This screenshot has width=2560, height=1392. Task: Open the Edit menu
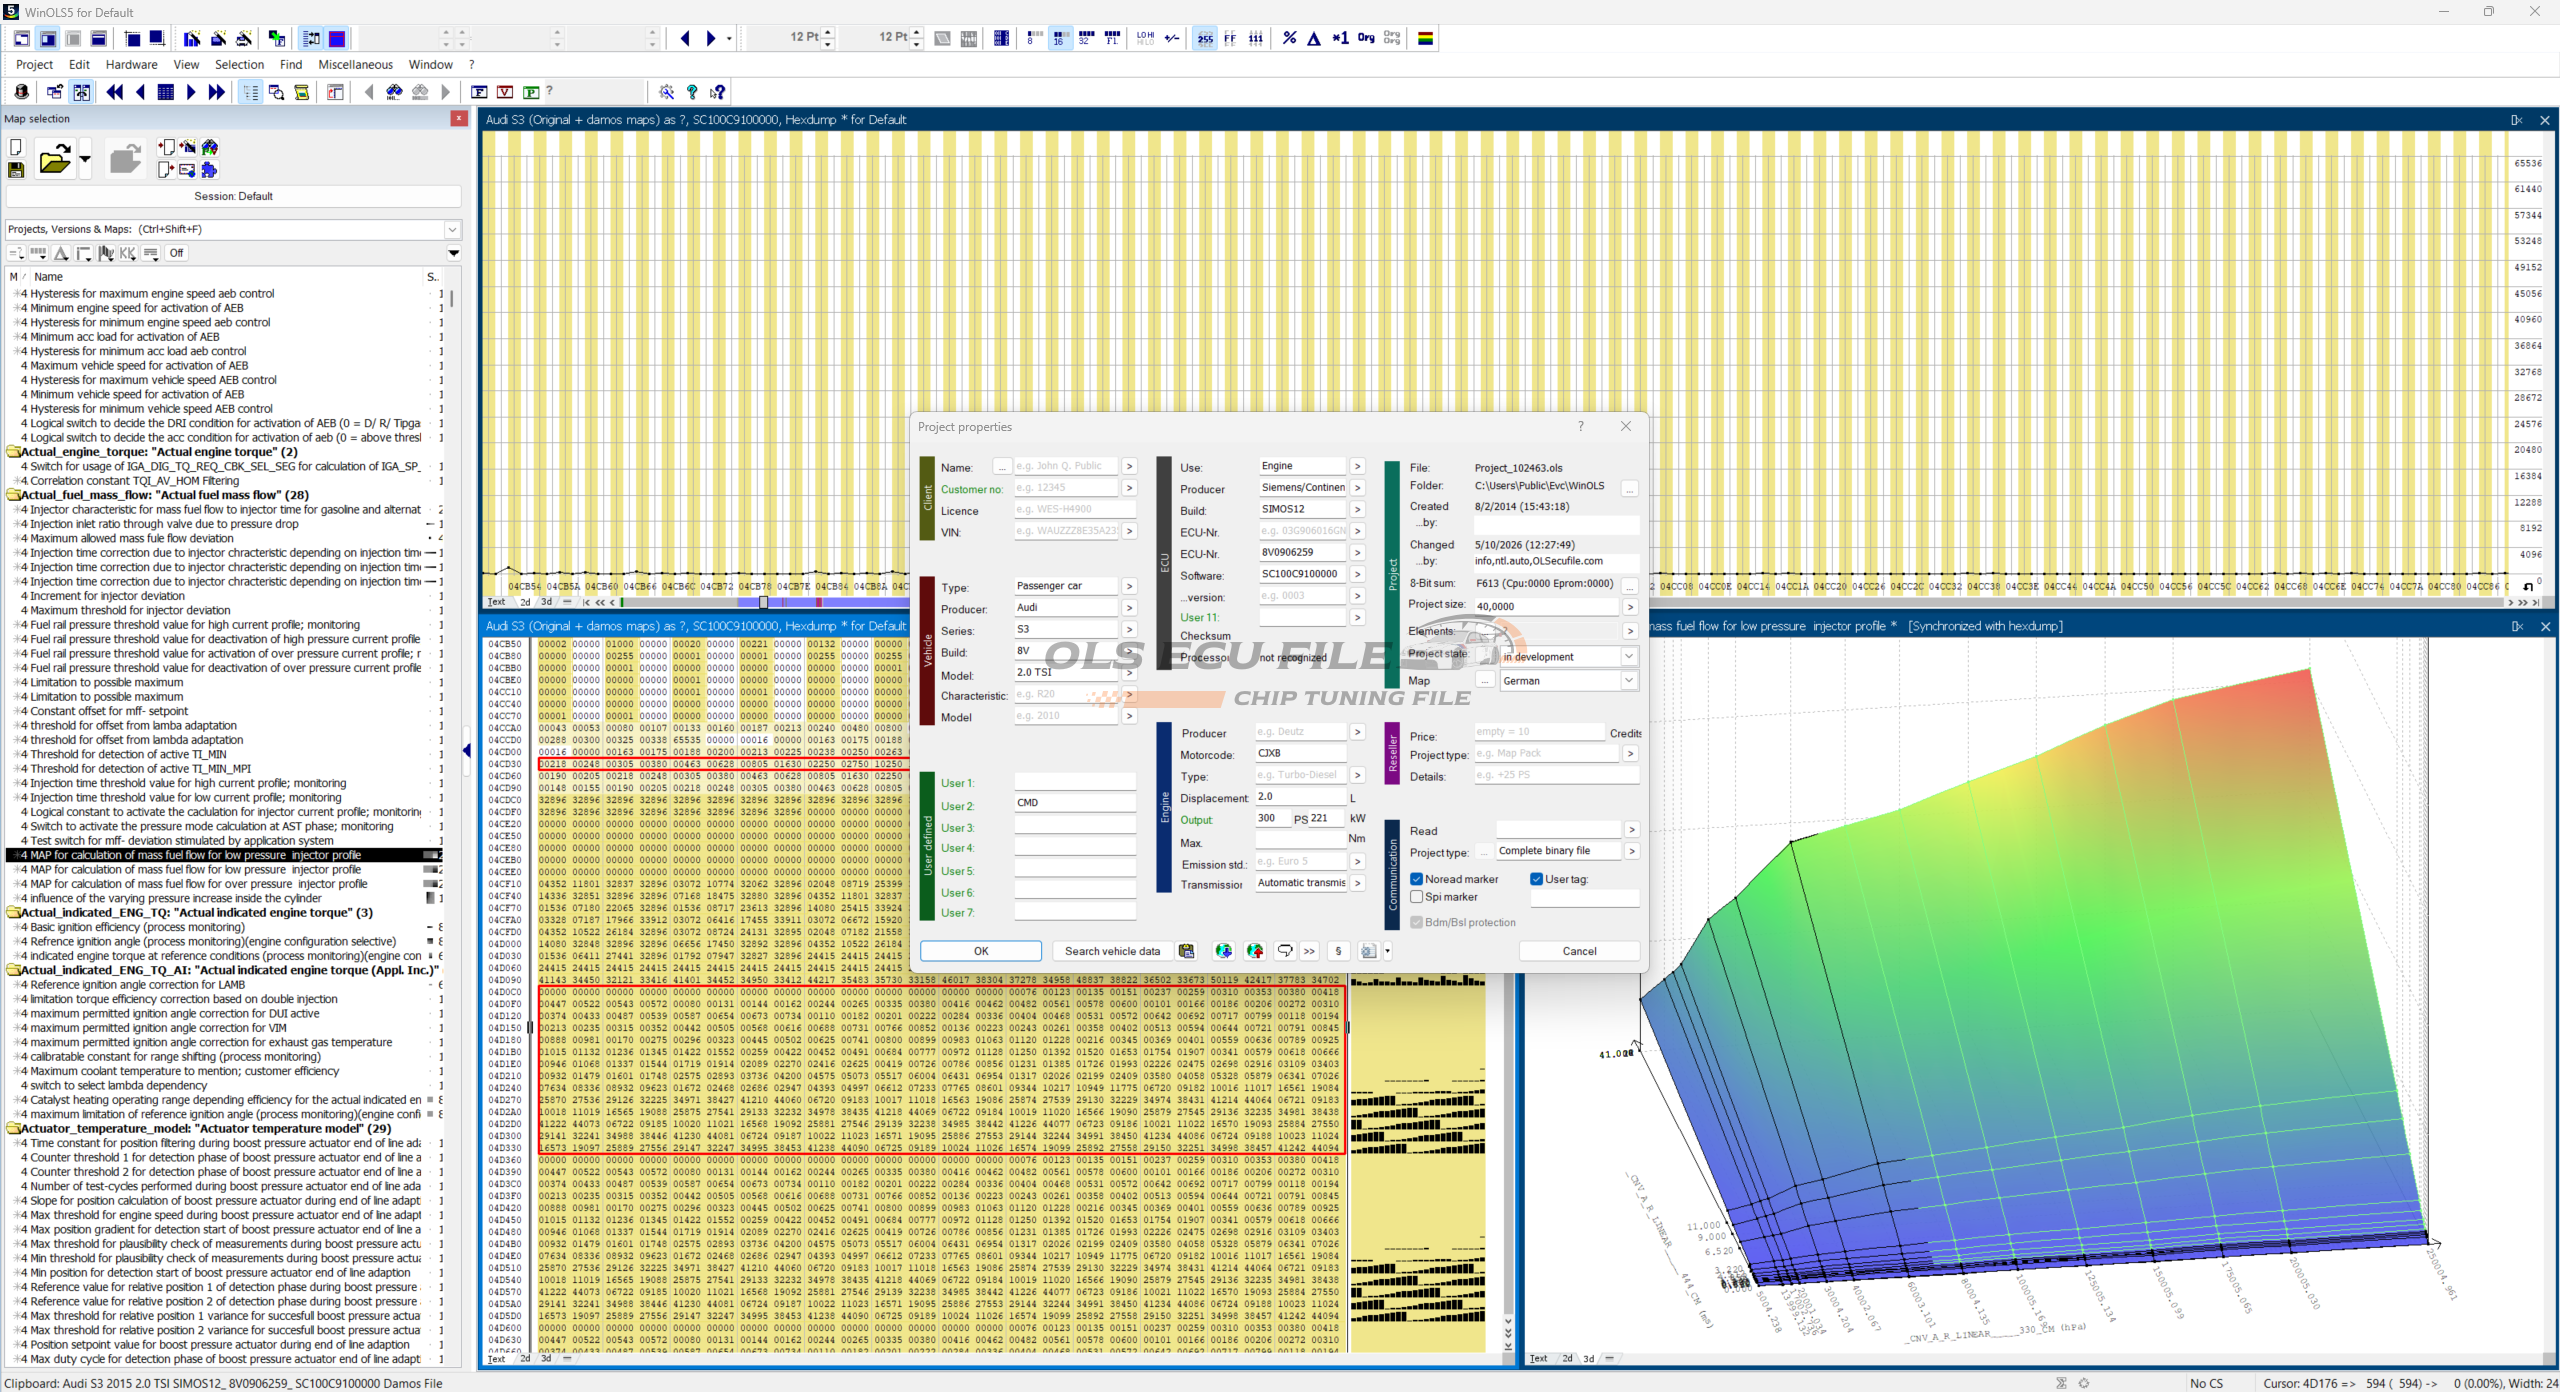click(x=79, y=65)
